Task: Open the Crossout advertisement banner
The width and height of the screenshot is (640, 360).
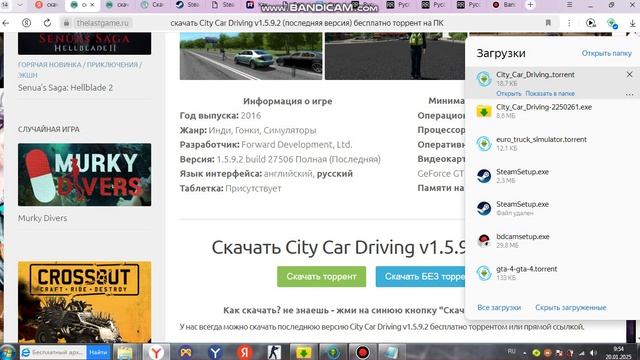Action: [x=84, y=302]
